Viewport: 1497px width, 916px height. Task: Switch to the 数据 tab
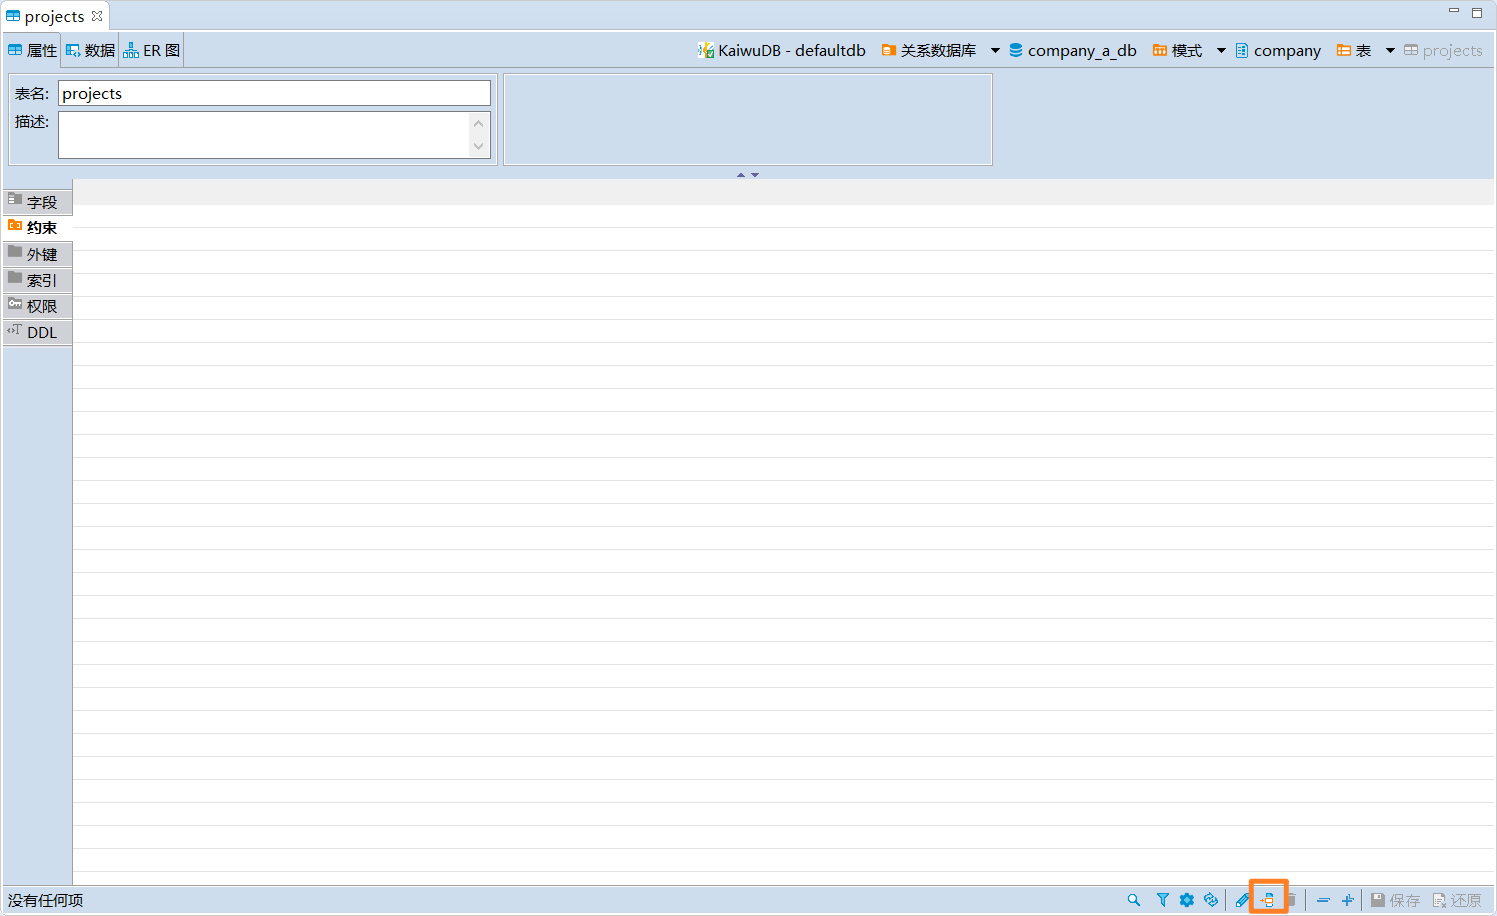tap(90, 51)
